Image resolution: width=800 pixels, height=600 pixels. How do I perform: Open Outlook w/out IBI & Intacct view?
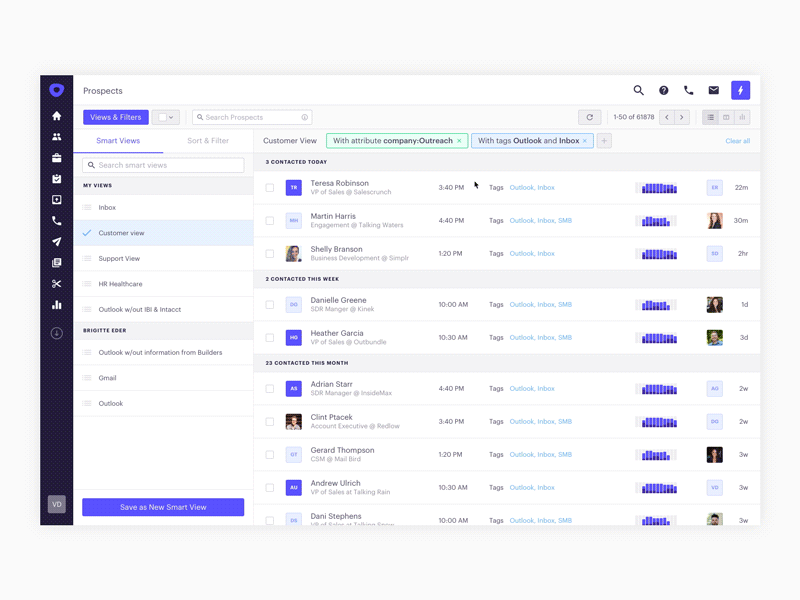click(x=163, y=310)
